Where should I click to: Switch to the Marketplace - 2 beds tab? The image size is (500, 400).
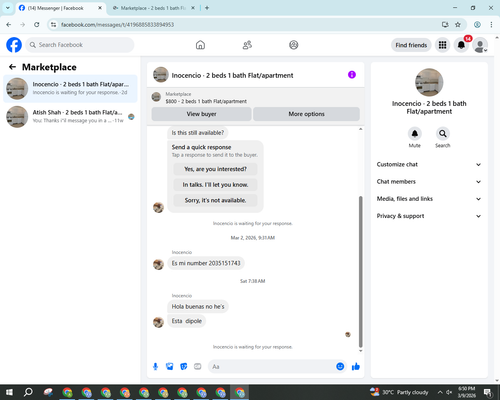[154, 8]
